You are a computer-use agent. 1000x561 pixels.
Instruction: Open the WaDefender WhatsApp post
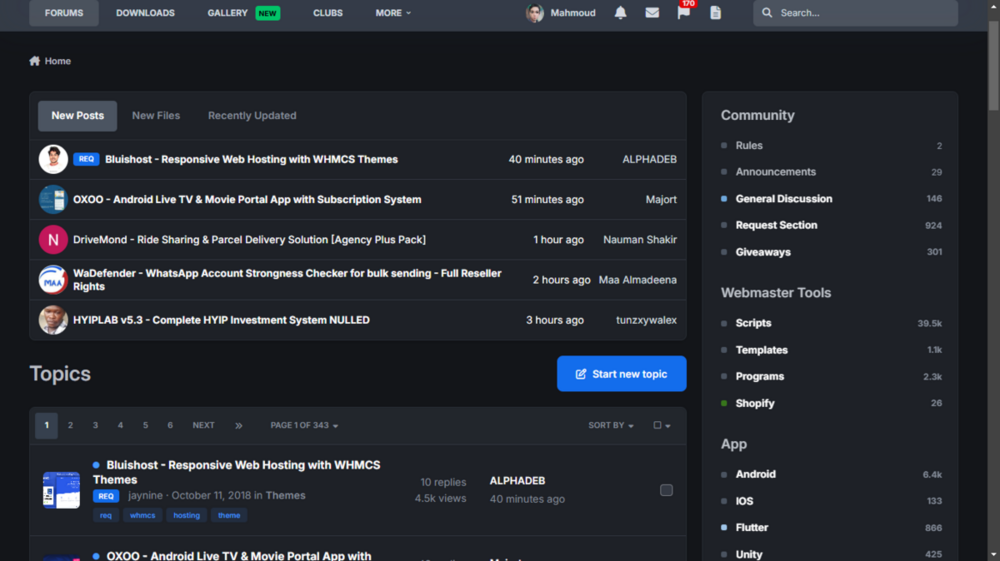tap(287, 280)
